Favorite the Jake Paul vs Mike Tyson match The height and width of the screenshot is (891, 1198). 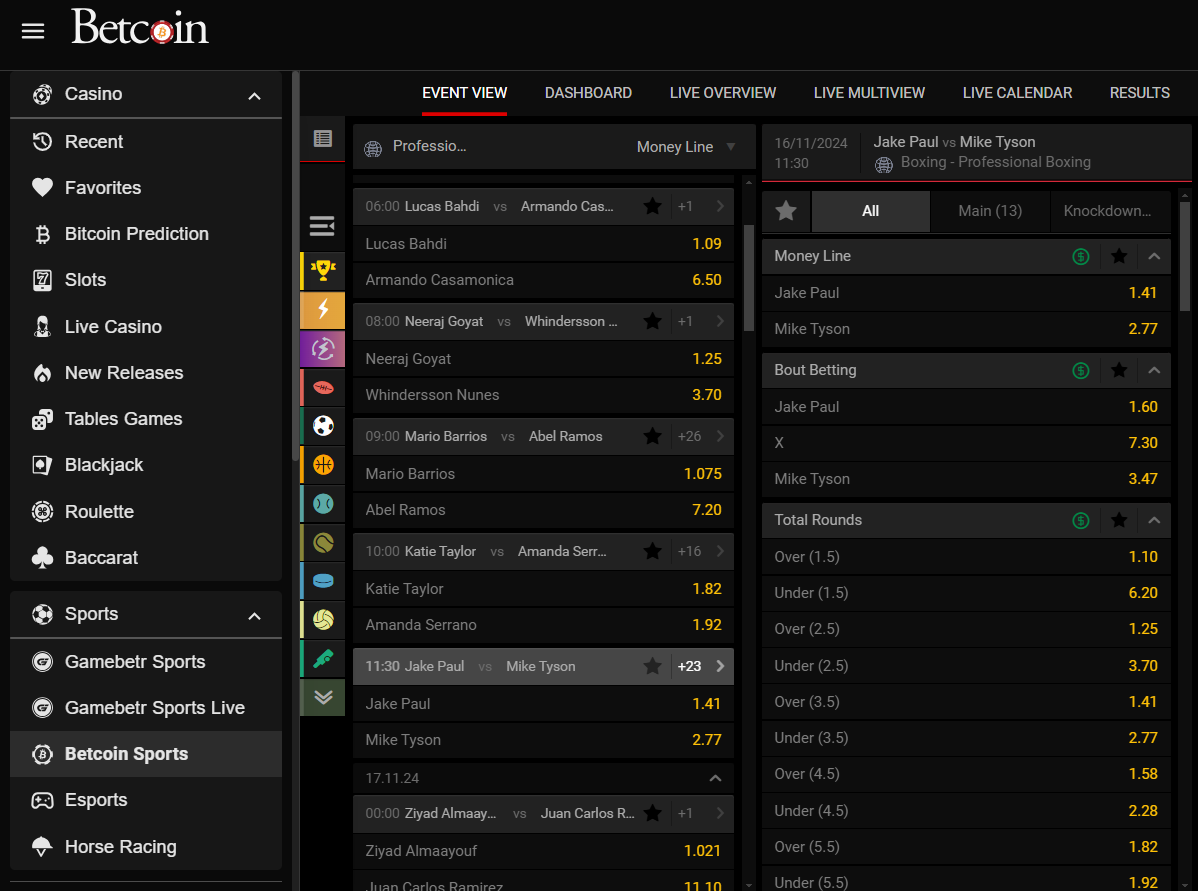(652, 666)
